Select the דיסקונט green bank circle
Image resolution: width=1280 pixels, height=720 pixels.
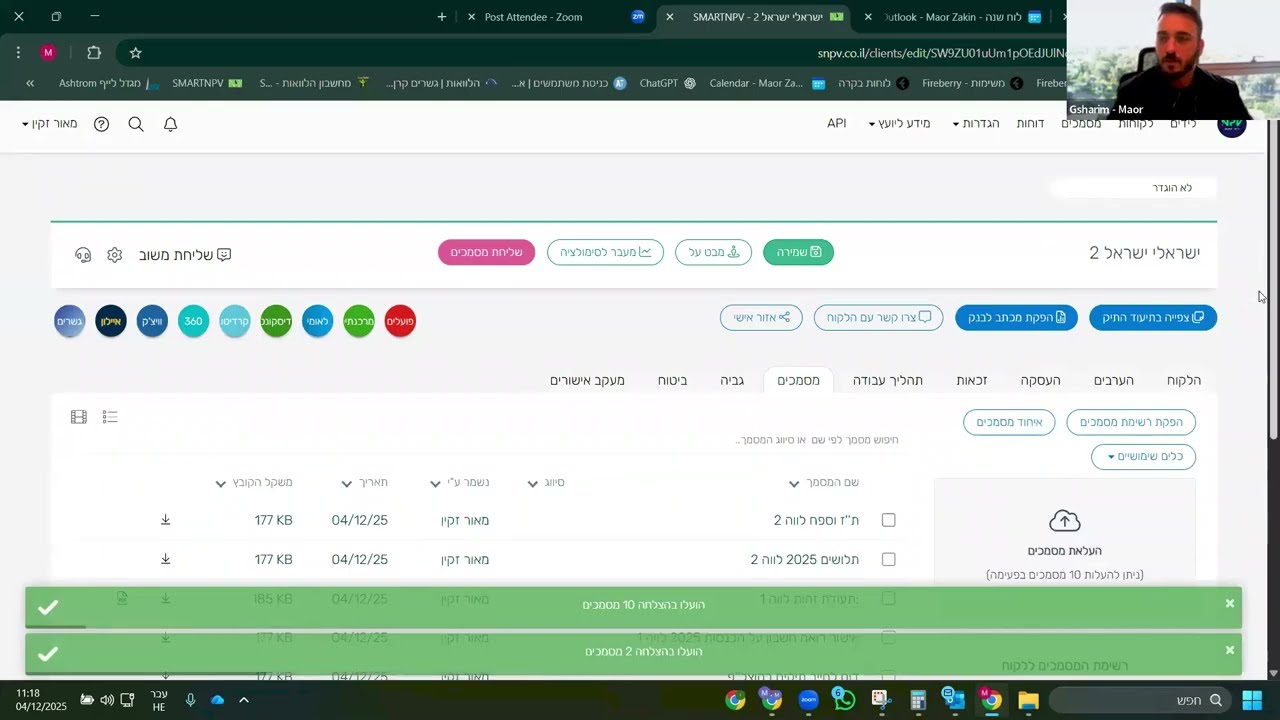pyautogui.click(x=276, y=321)
